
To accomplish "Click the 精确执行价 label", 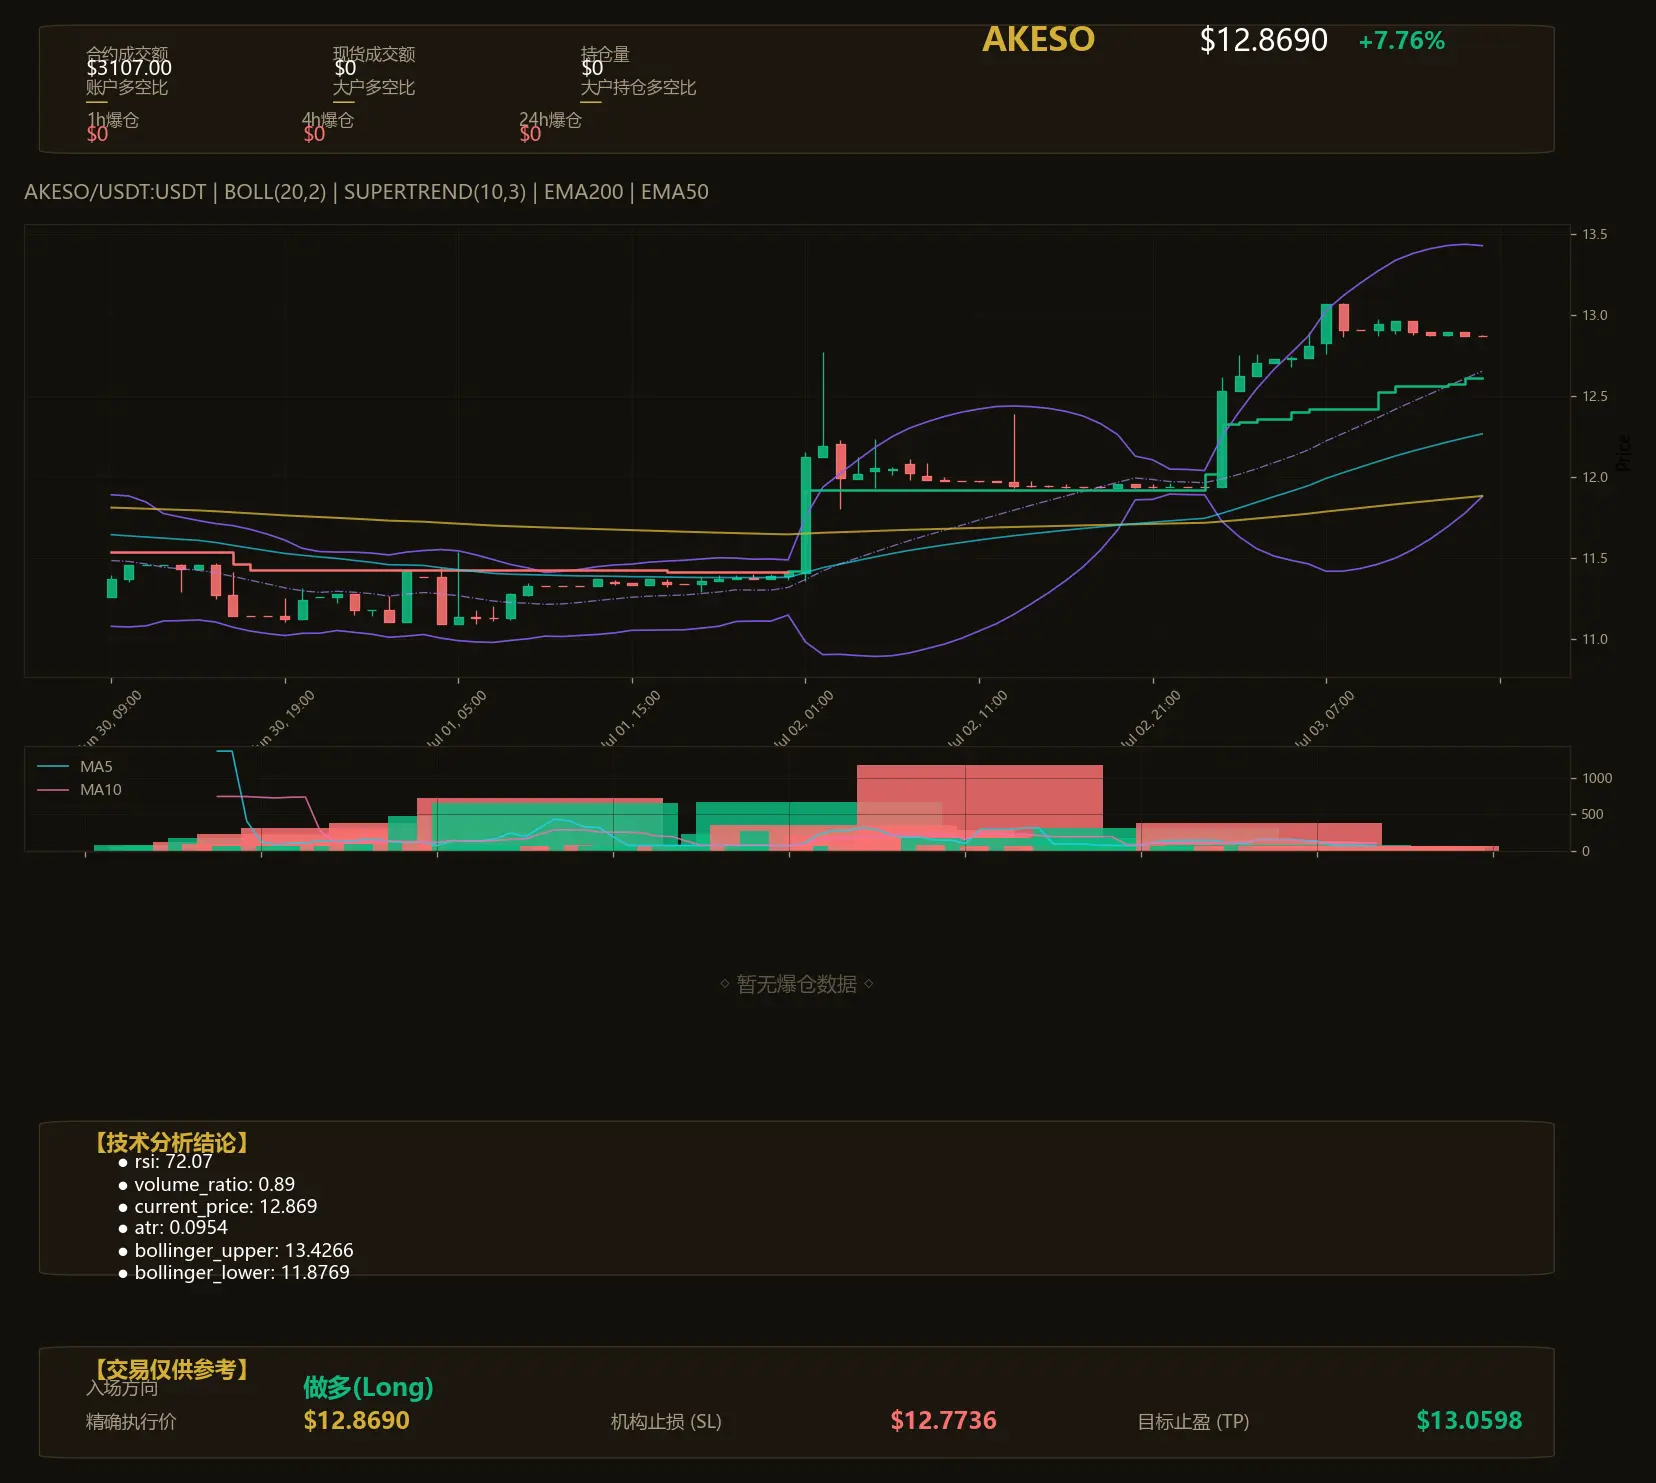I will coord(131,1421).
